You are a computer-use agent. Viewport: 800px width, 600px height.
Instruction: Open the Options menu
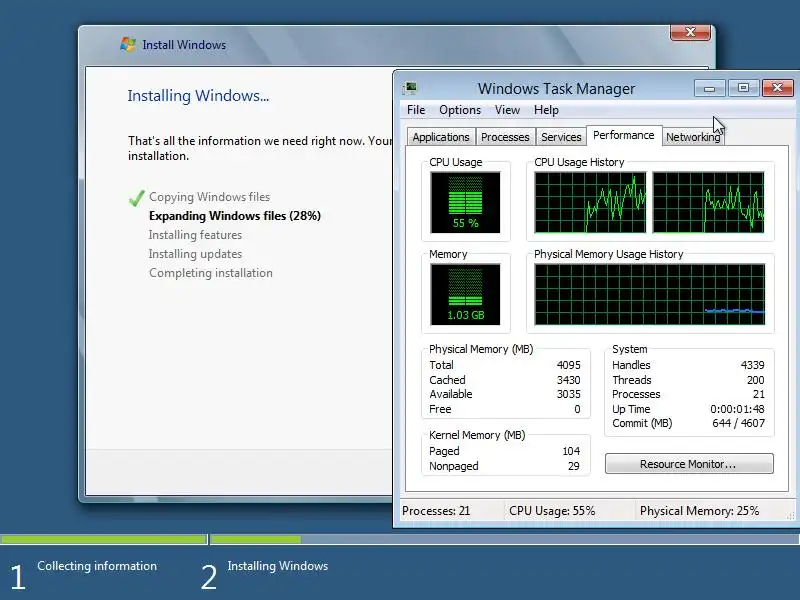pos(460,110)
